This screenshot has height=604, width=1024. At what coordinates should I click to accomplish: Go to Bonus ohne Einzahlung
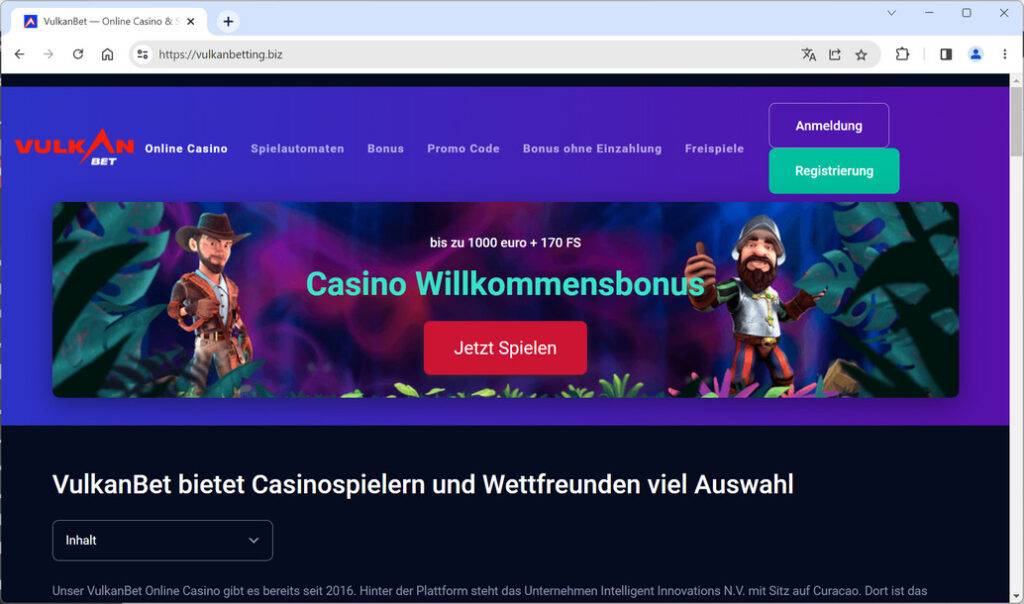(x=592, y=148)
